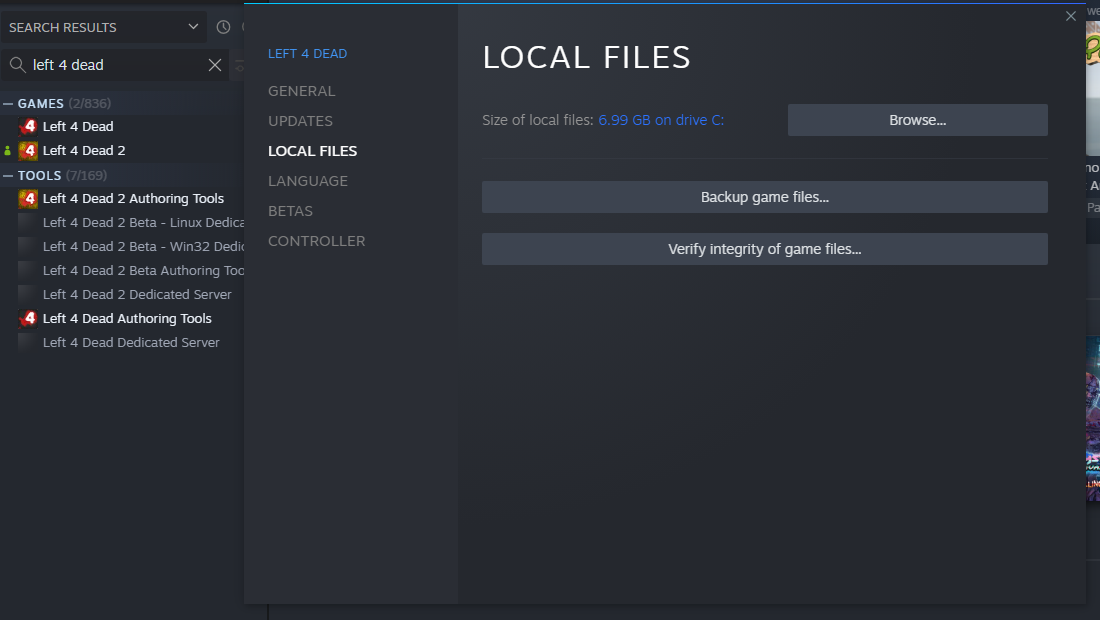Click the GAMES category label
Screen dimensions: 1100x620
(41, 104)
